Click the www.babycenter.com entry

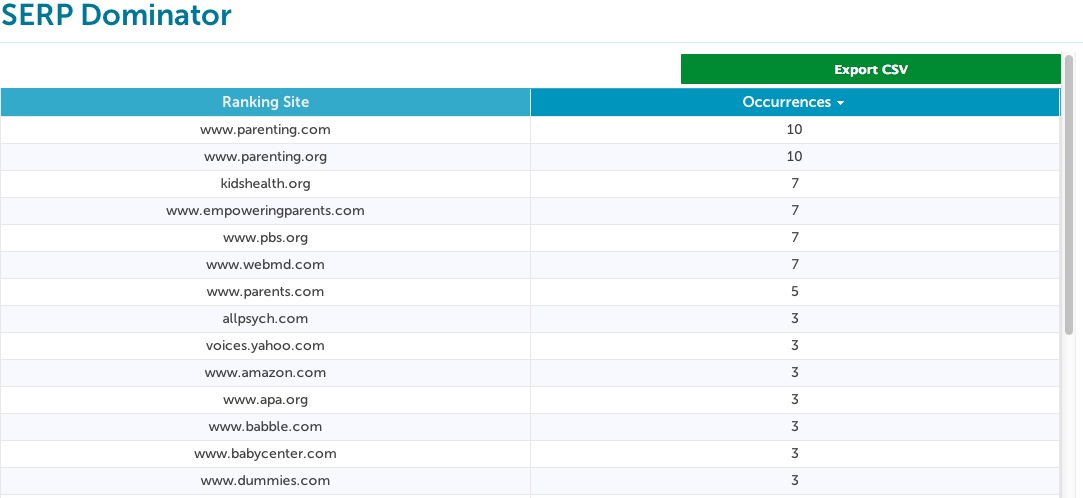pyautogui.click(x=265, y=454)
